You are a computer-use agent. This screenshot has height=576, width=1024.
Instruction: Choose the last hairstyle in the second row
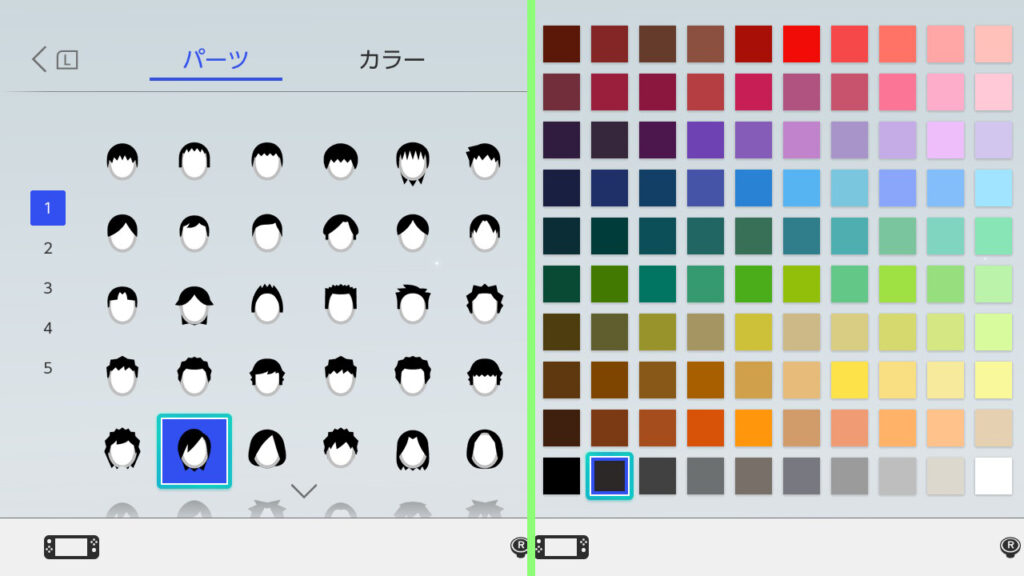485,232
